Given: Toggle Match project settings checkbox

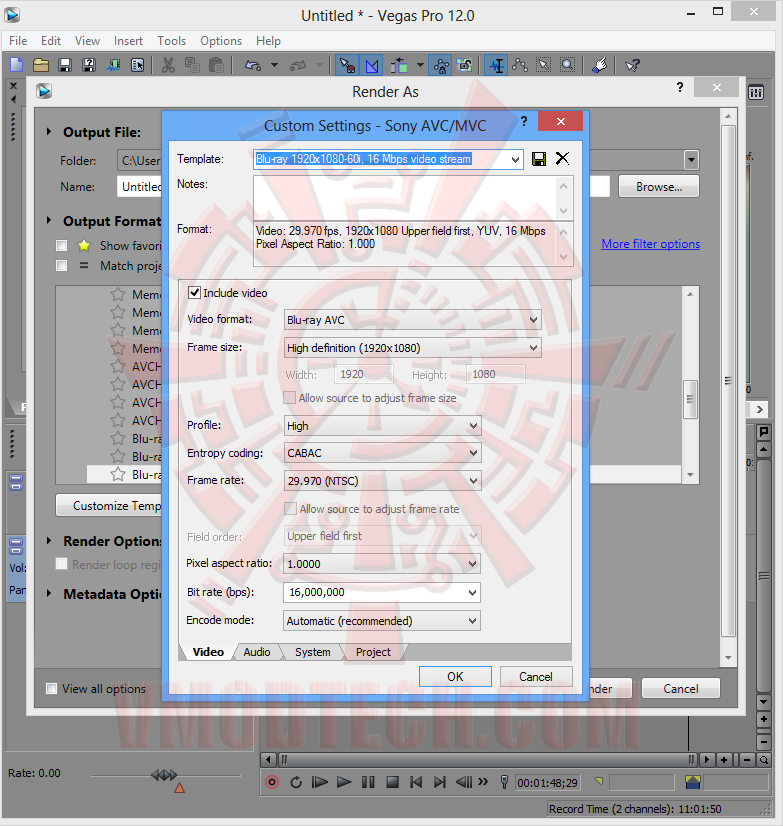Looking at the screenshot, I should [62, 266].
